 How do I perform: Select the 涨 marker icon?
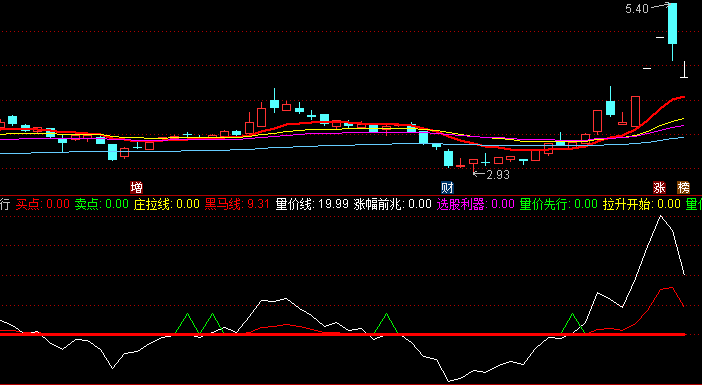659,187
